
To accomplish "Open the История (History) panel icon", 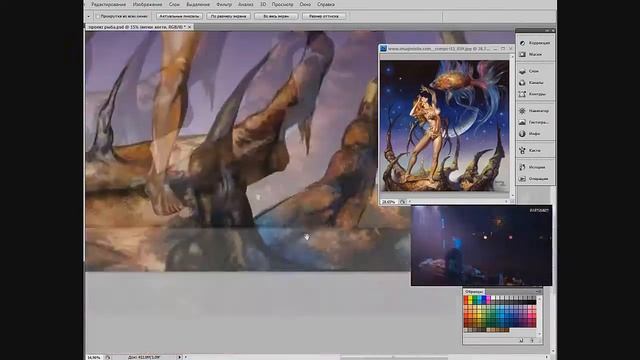I will click(x=522, y=167).
